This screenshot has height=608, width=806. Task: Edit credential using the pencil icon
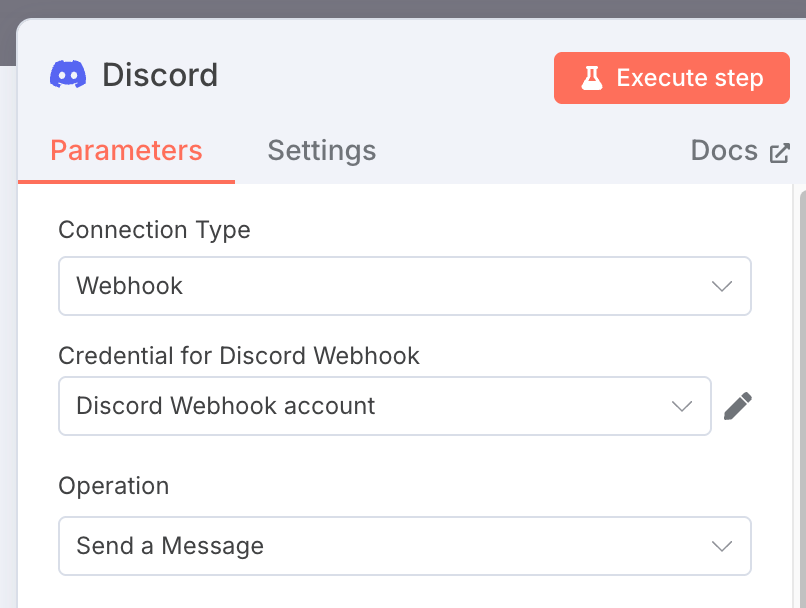pyautogui.click(x=737, y=406)
